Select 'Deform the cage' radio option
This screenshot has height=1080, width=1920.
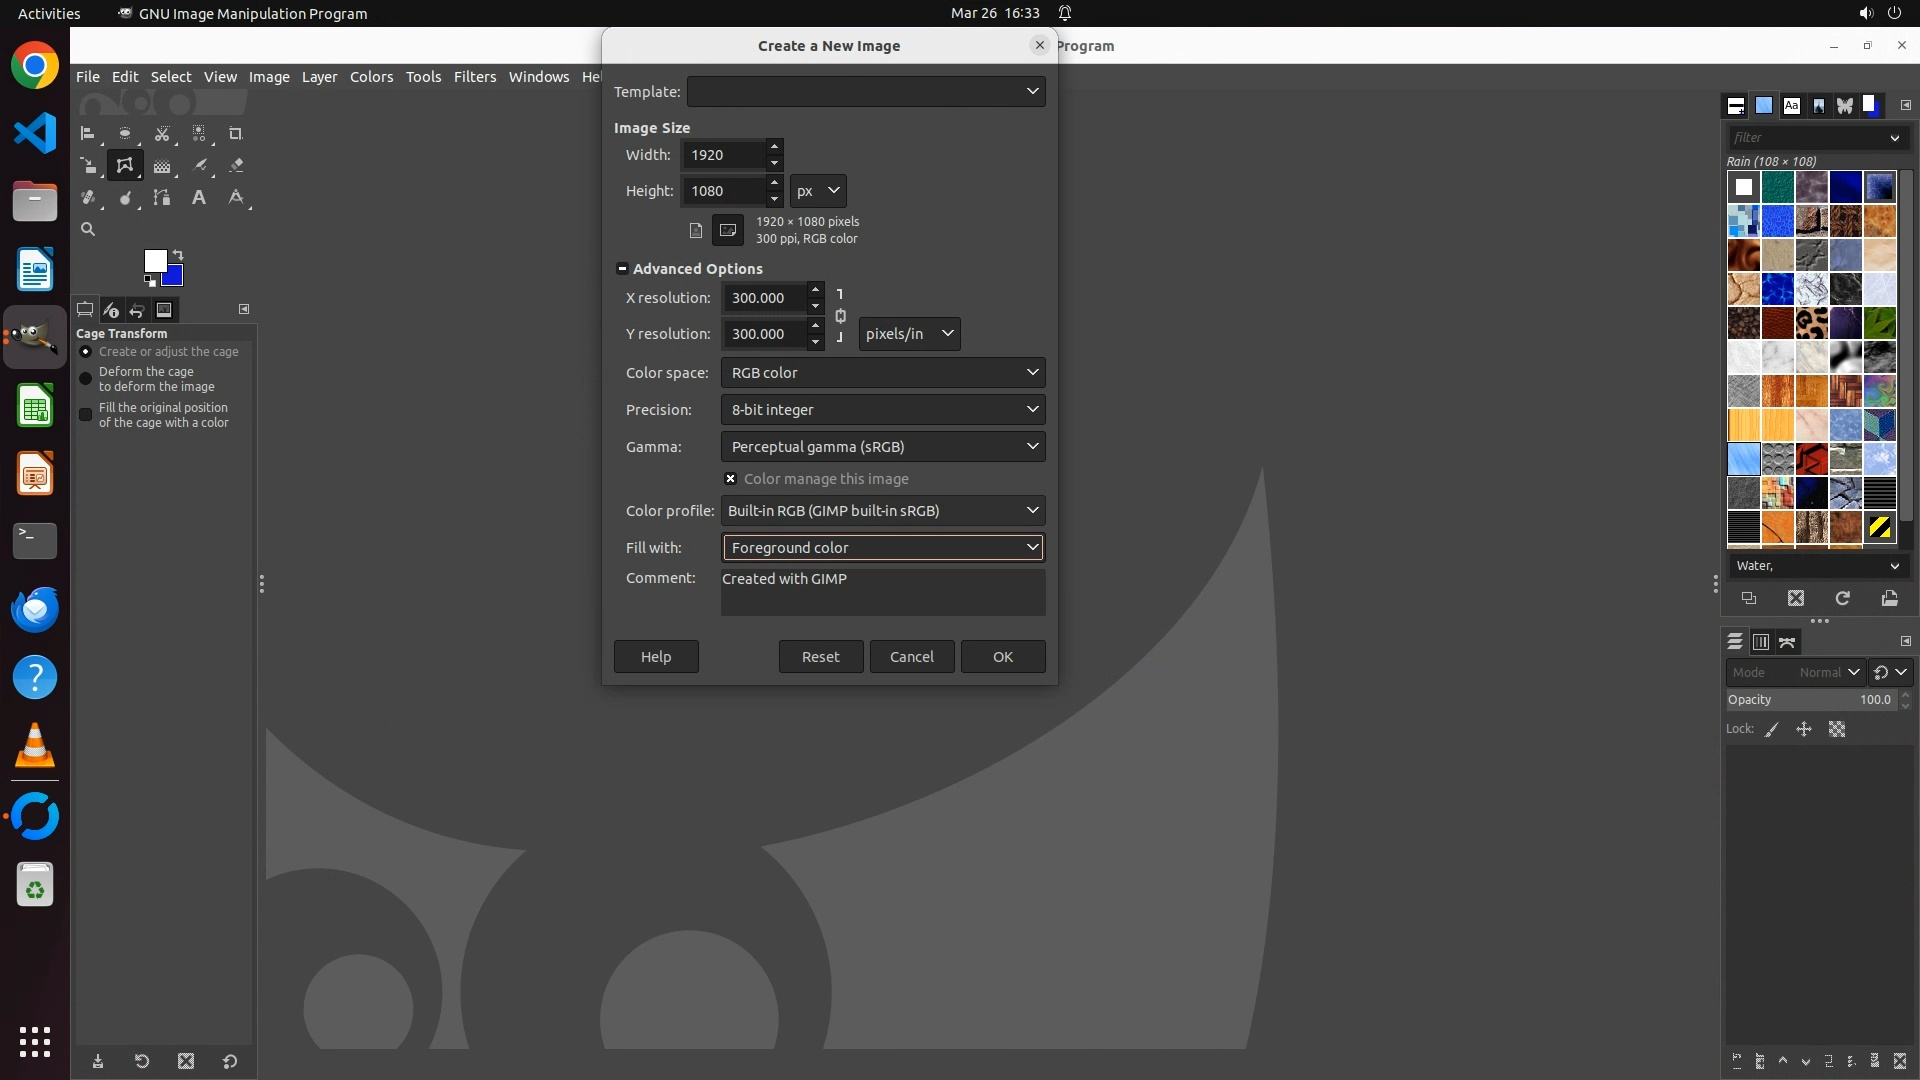(86, 379)
